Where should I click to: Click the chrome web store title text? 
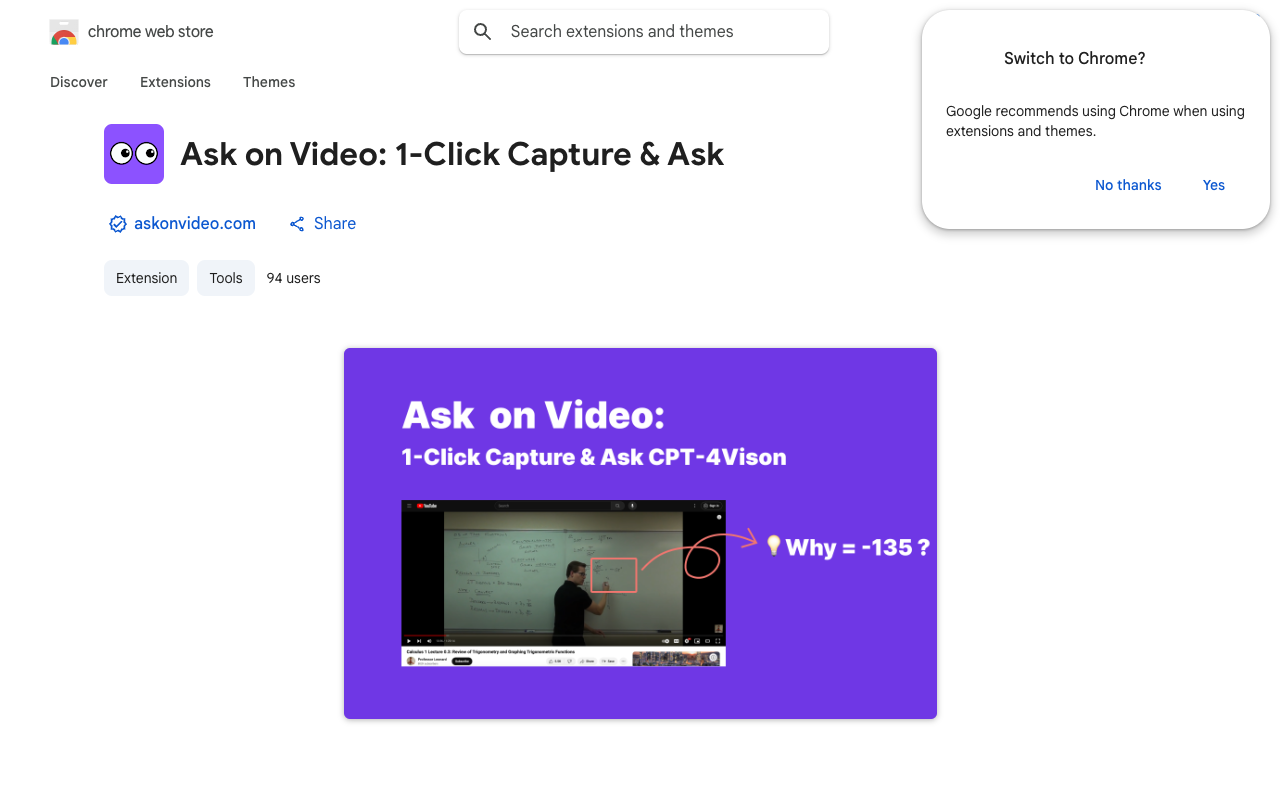point(151,32)
